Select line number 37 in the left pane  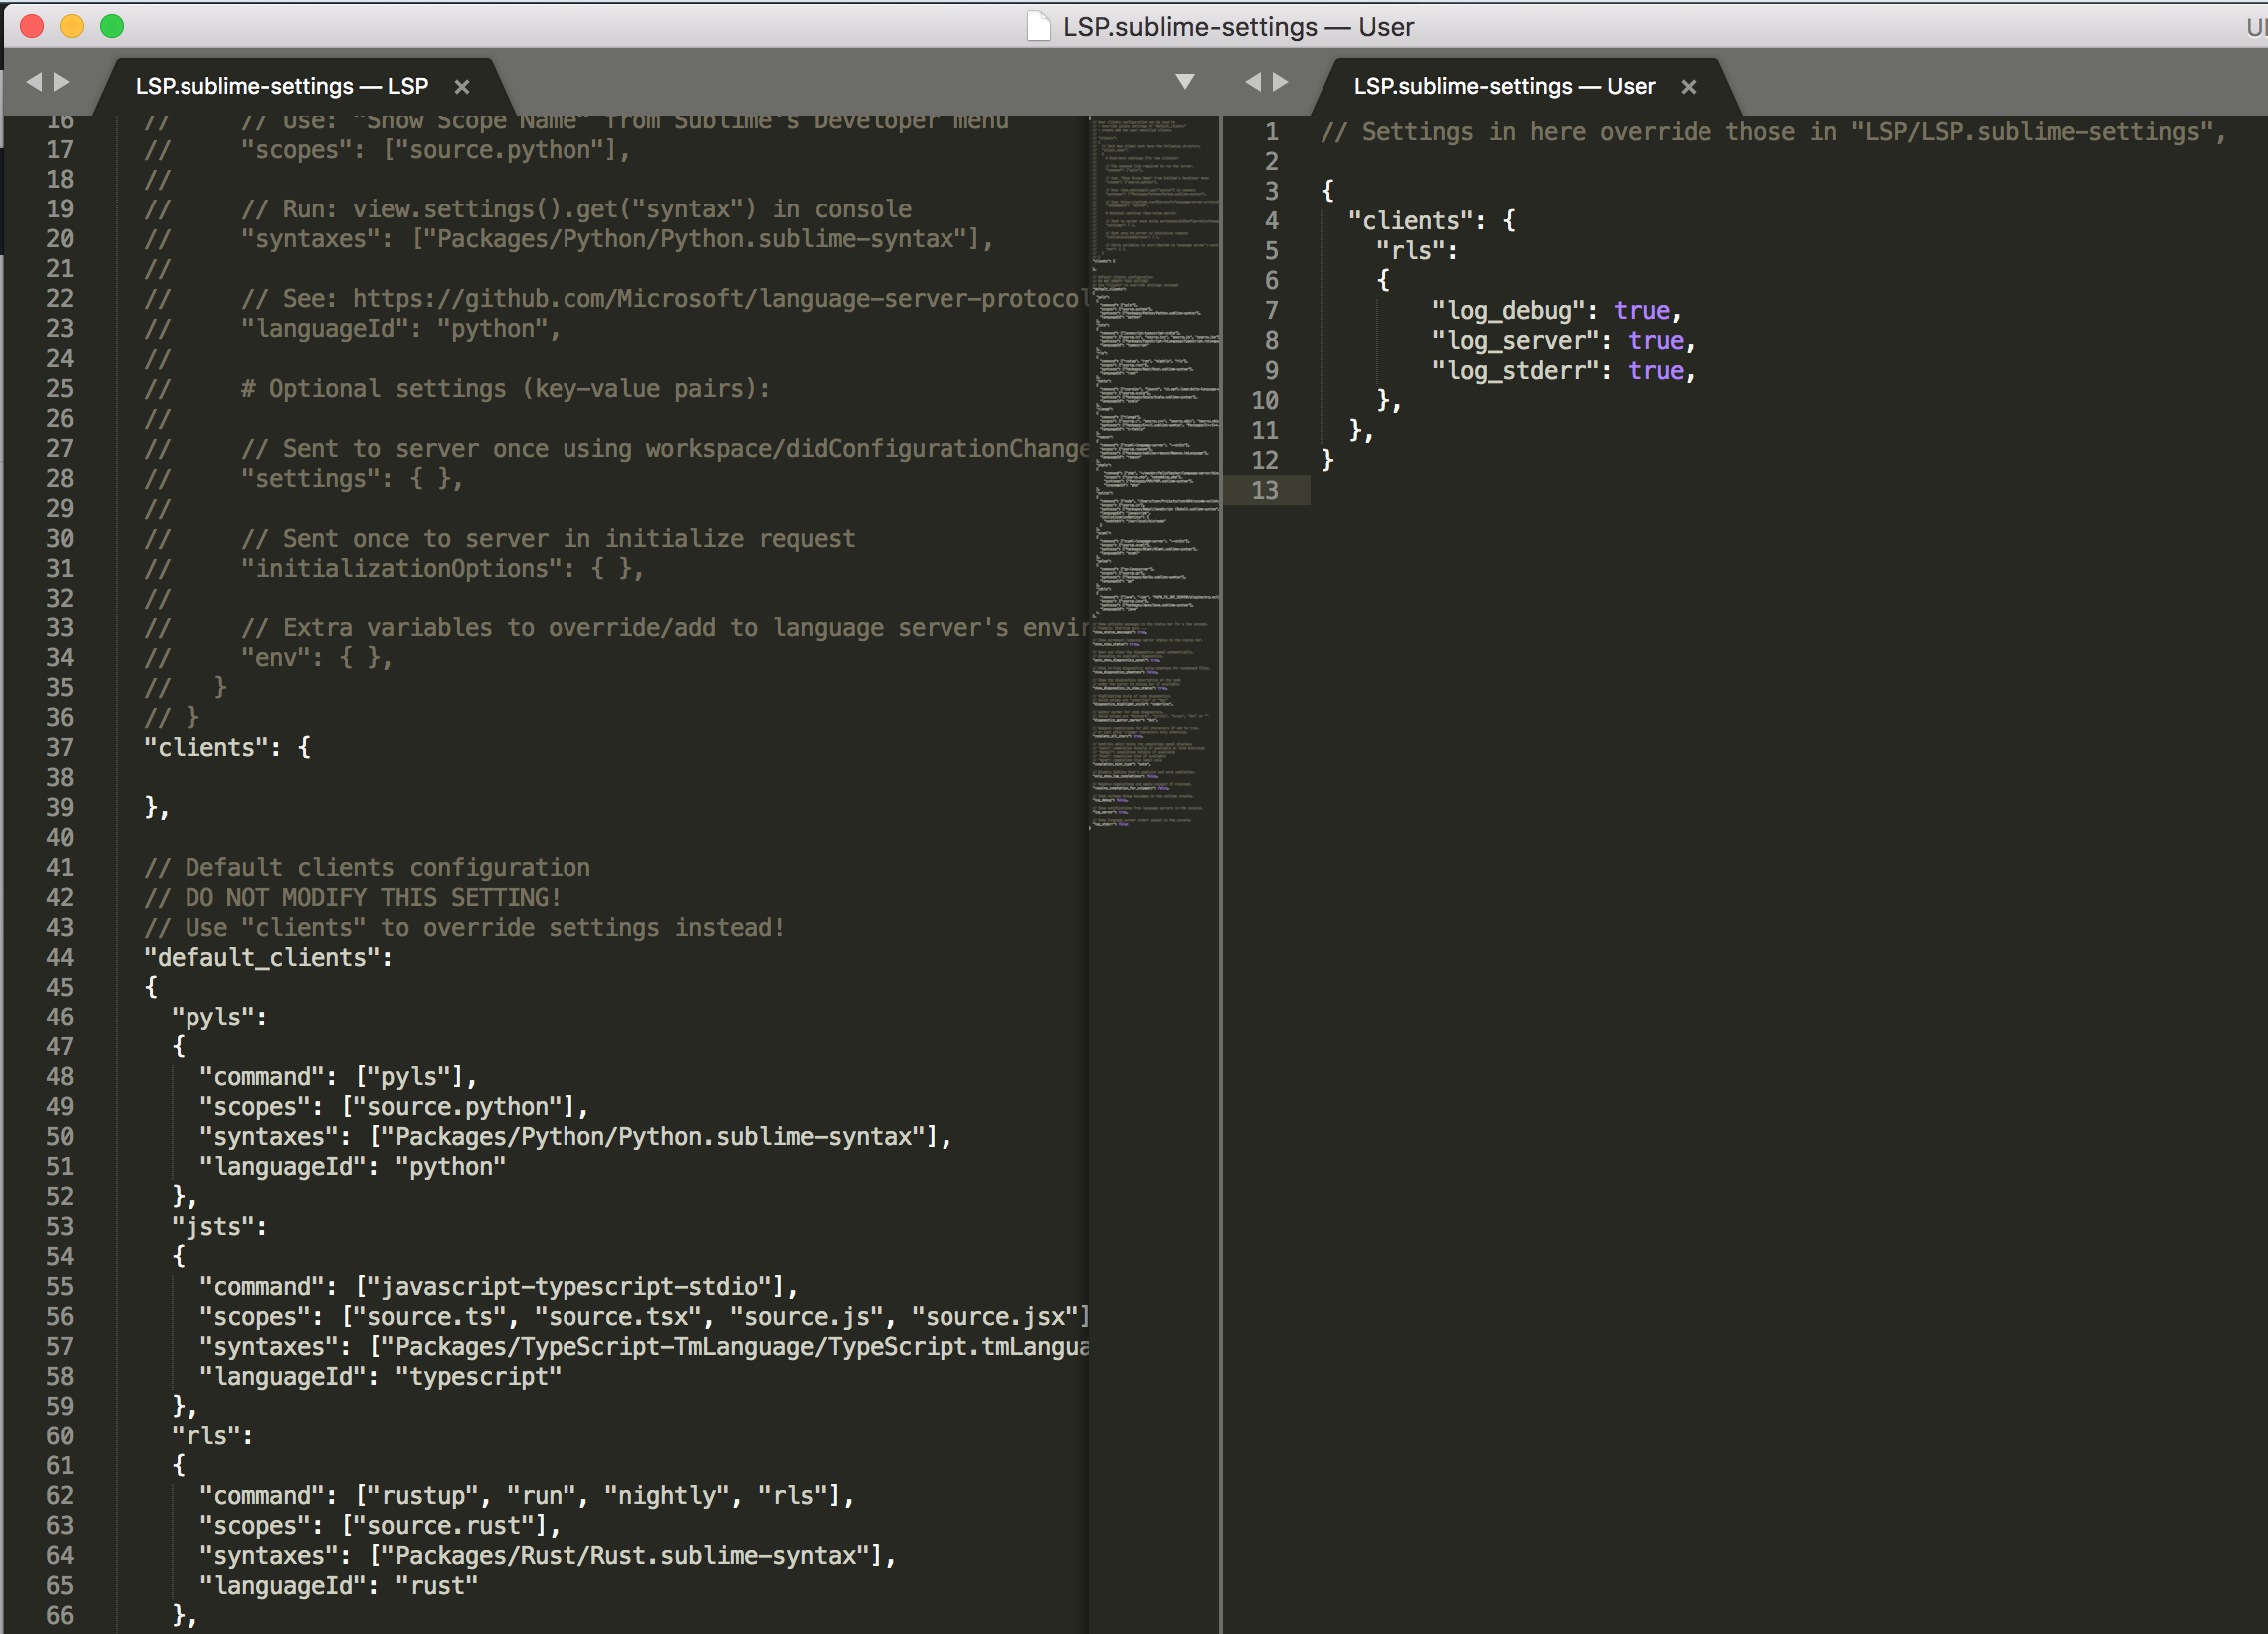coord(59,748)
